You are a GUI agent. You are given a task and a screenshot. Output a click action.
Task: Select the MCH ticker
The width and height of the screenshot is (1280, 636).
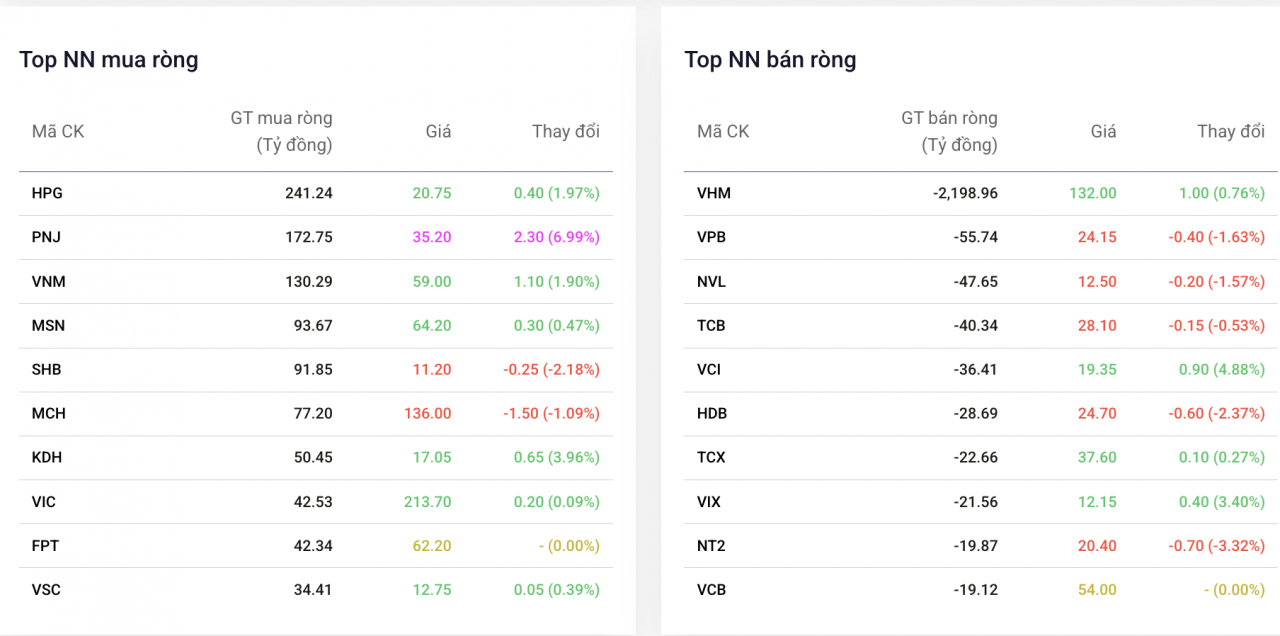pyautogui.click(x=48, y=413)
